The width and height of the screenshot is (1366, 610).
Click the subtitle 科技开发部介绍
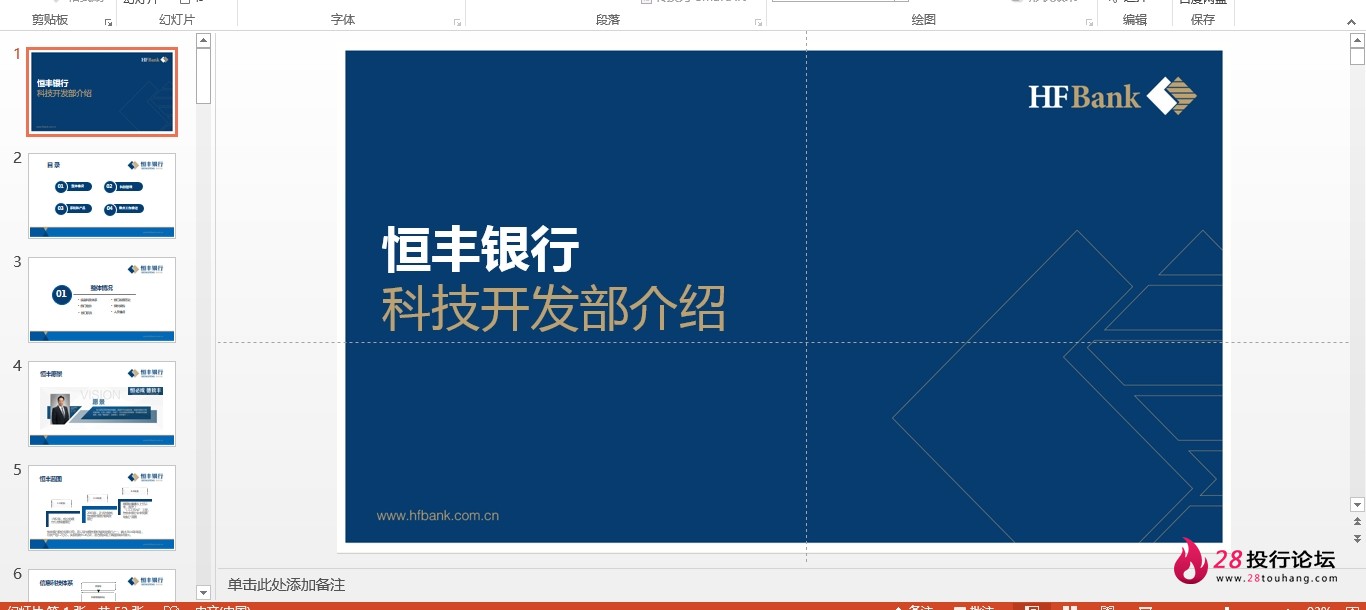[x=554, y=308]
